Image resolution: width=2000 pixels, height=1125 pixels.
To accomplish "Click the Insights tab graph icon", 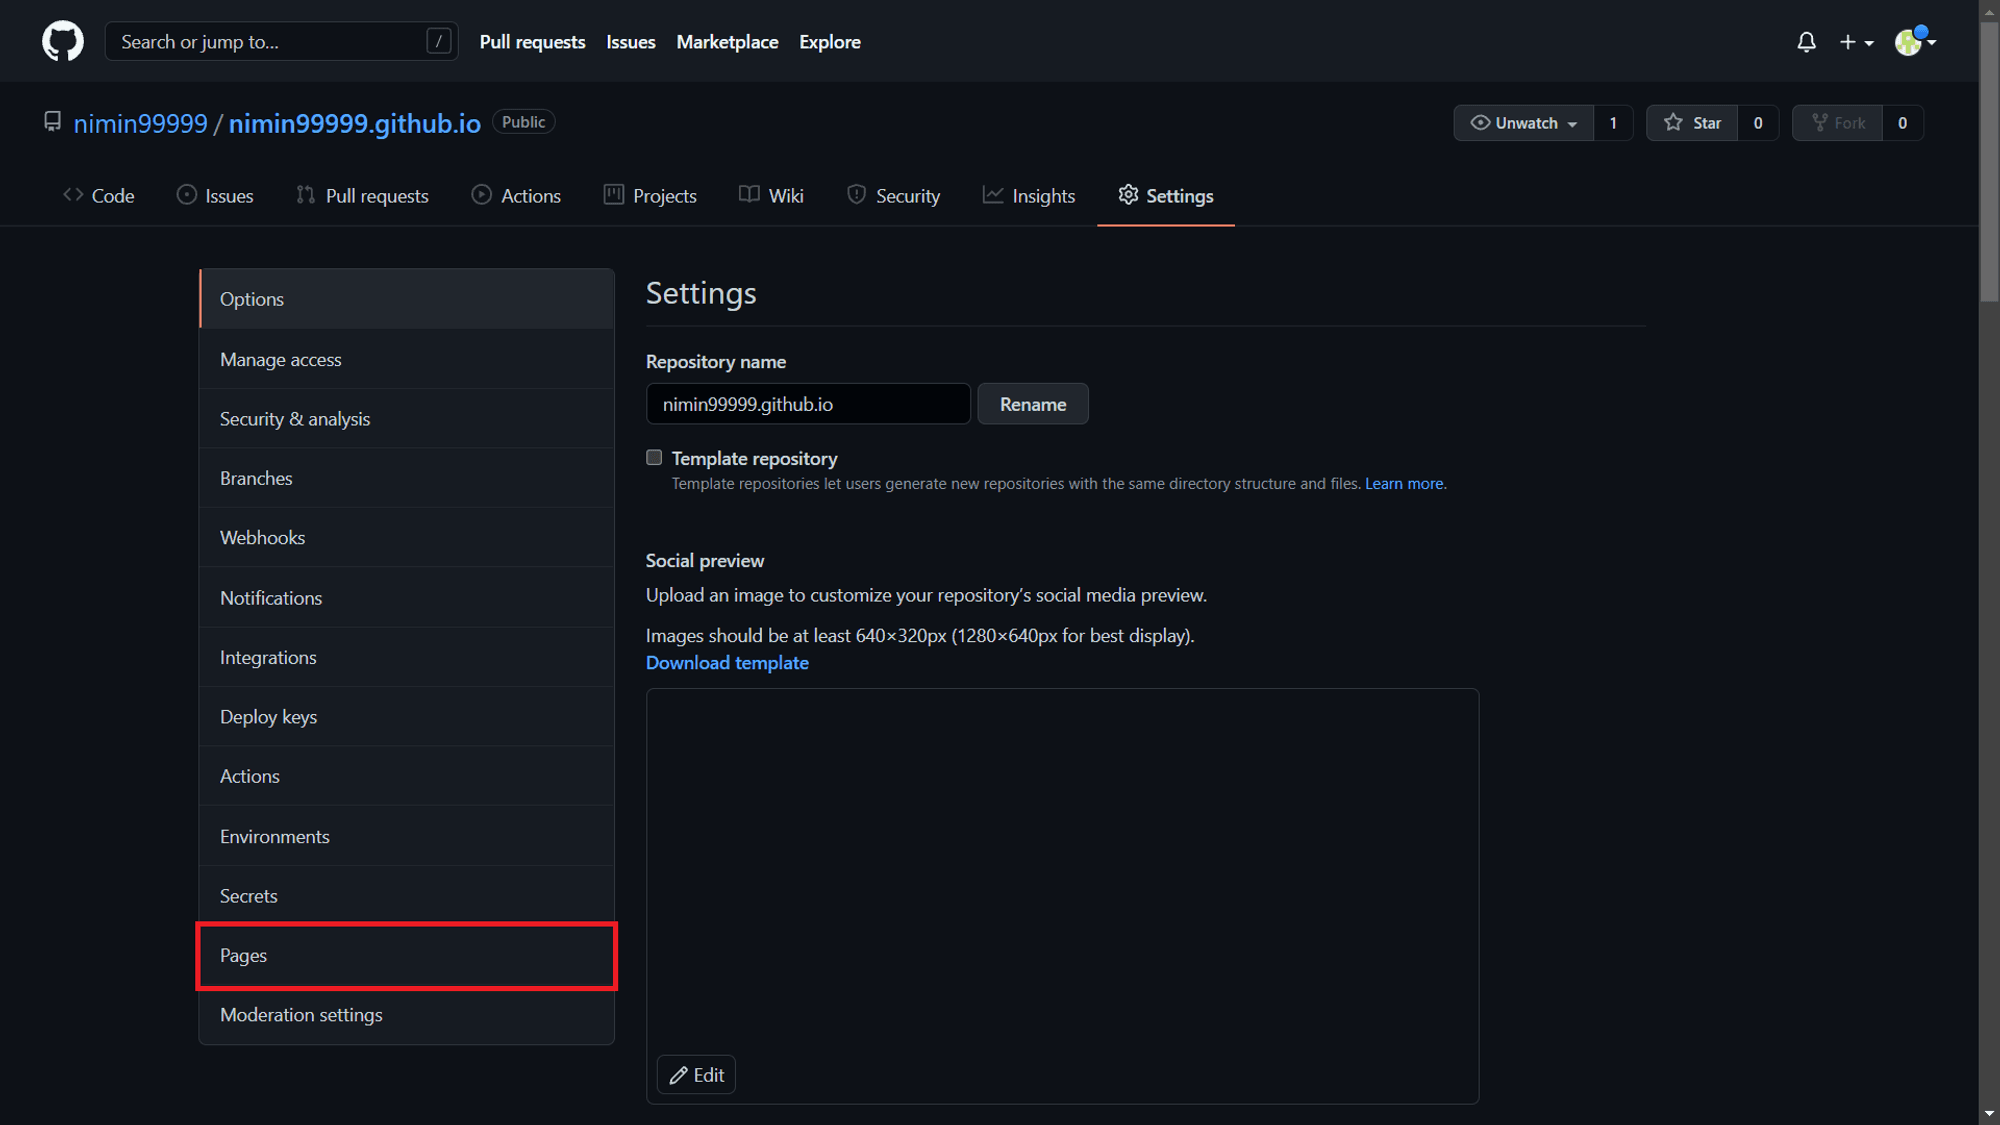I will 993,195.
